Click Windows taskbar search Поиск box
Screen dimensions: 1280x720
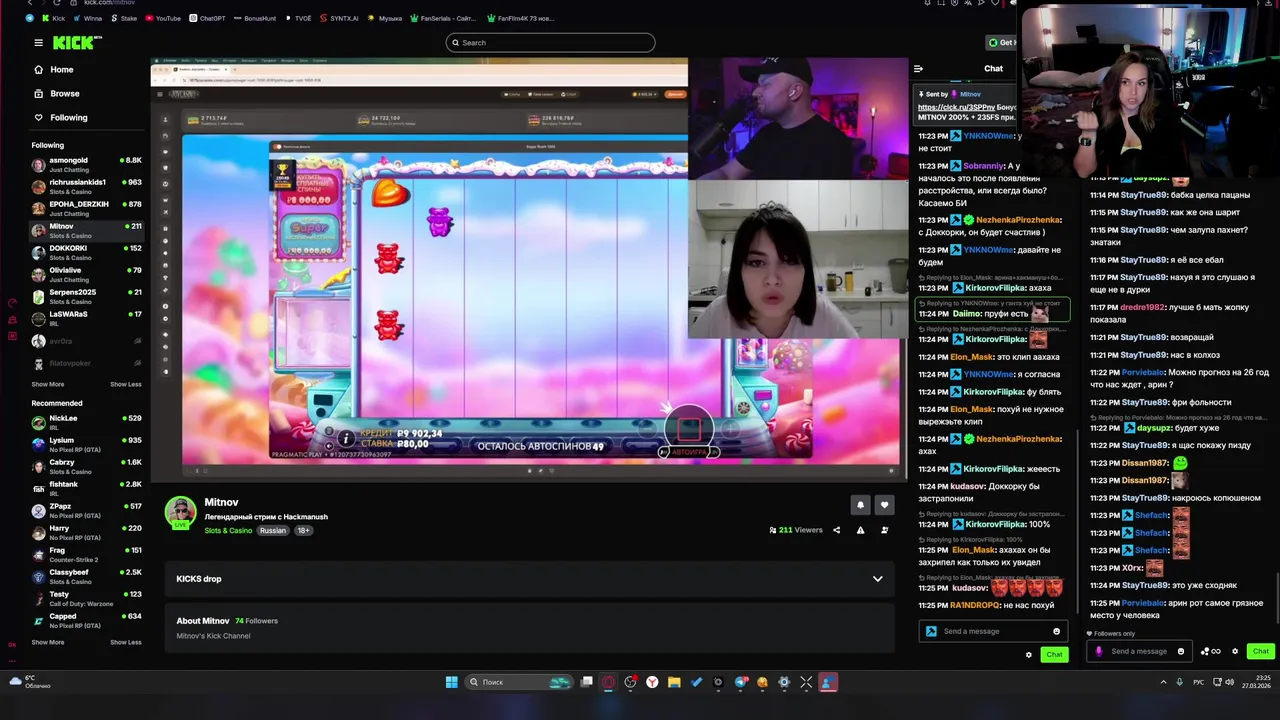[520, 682]
